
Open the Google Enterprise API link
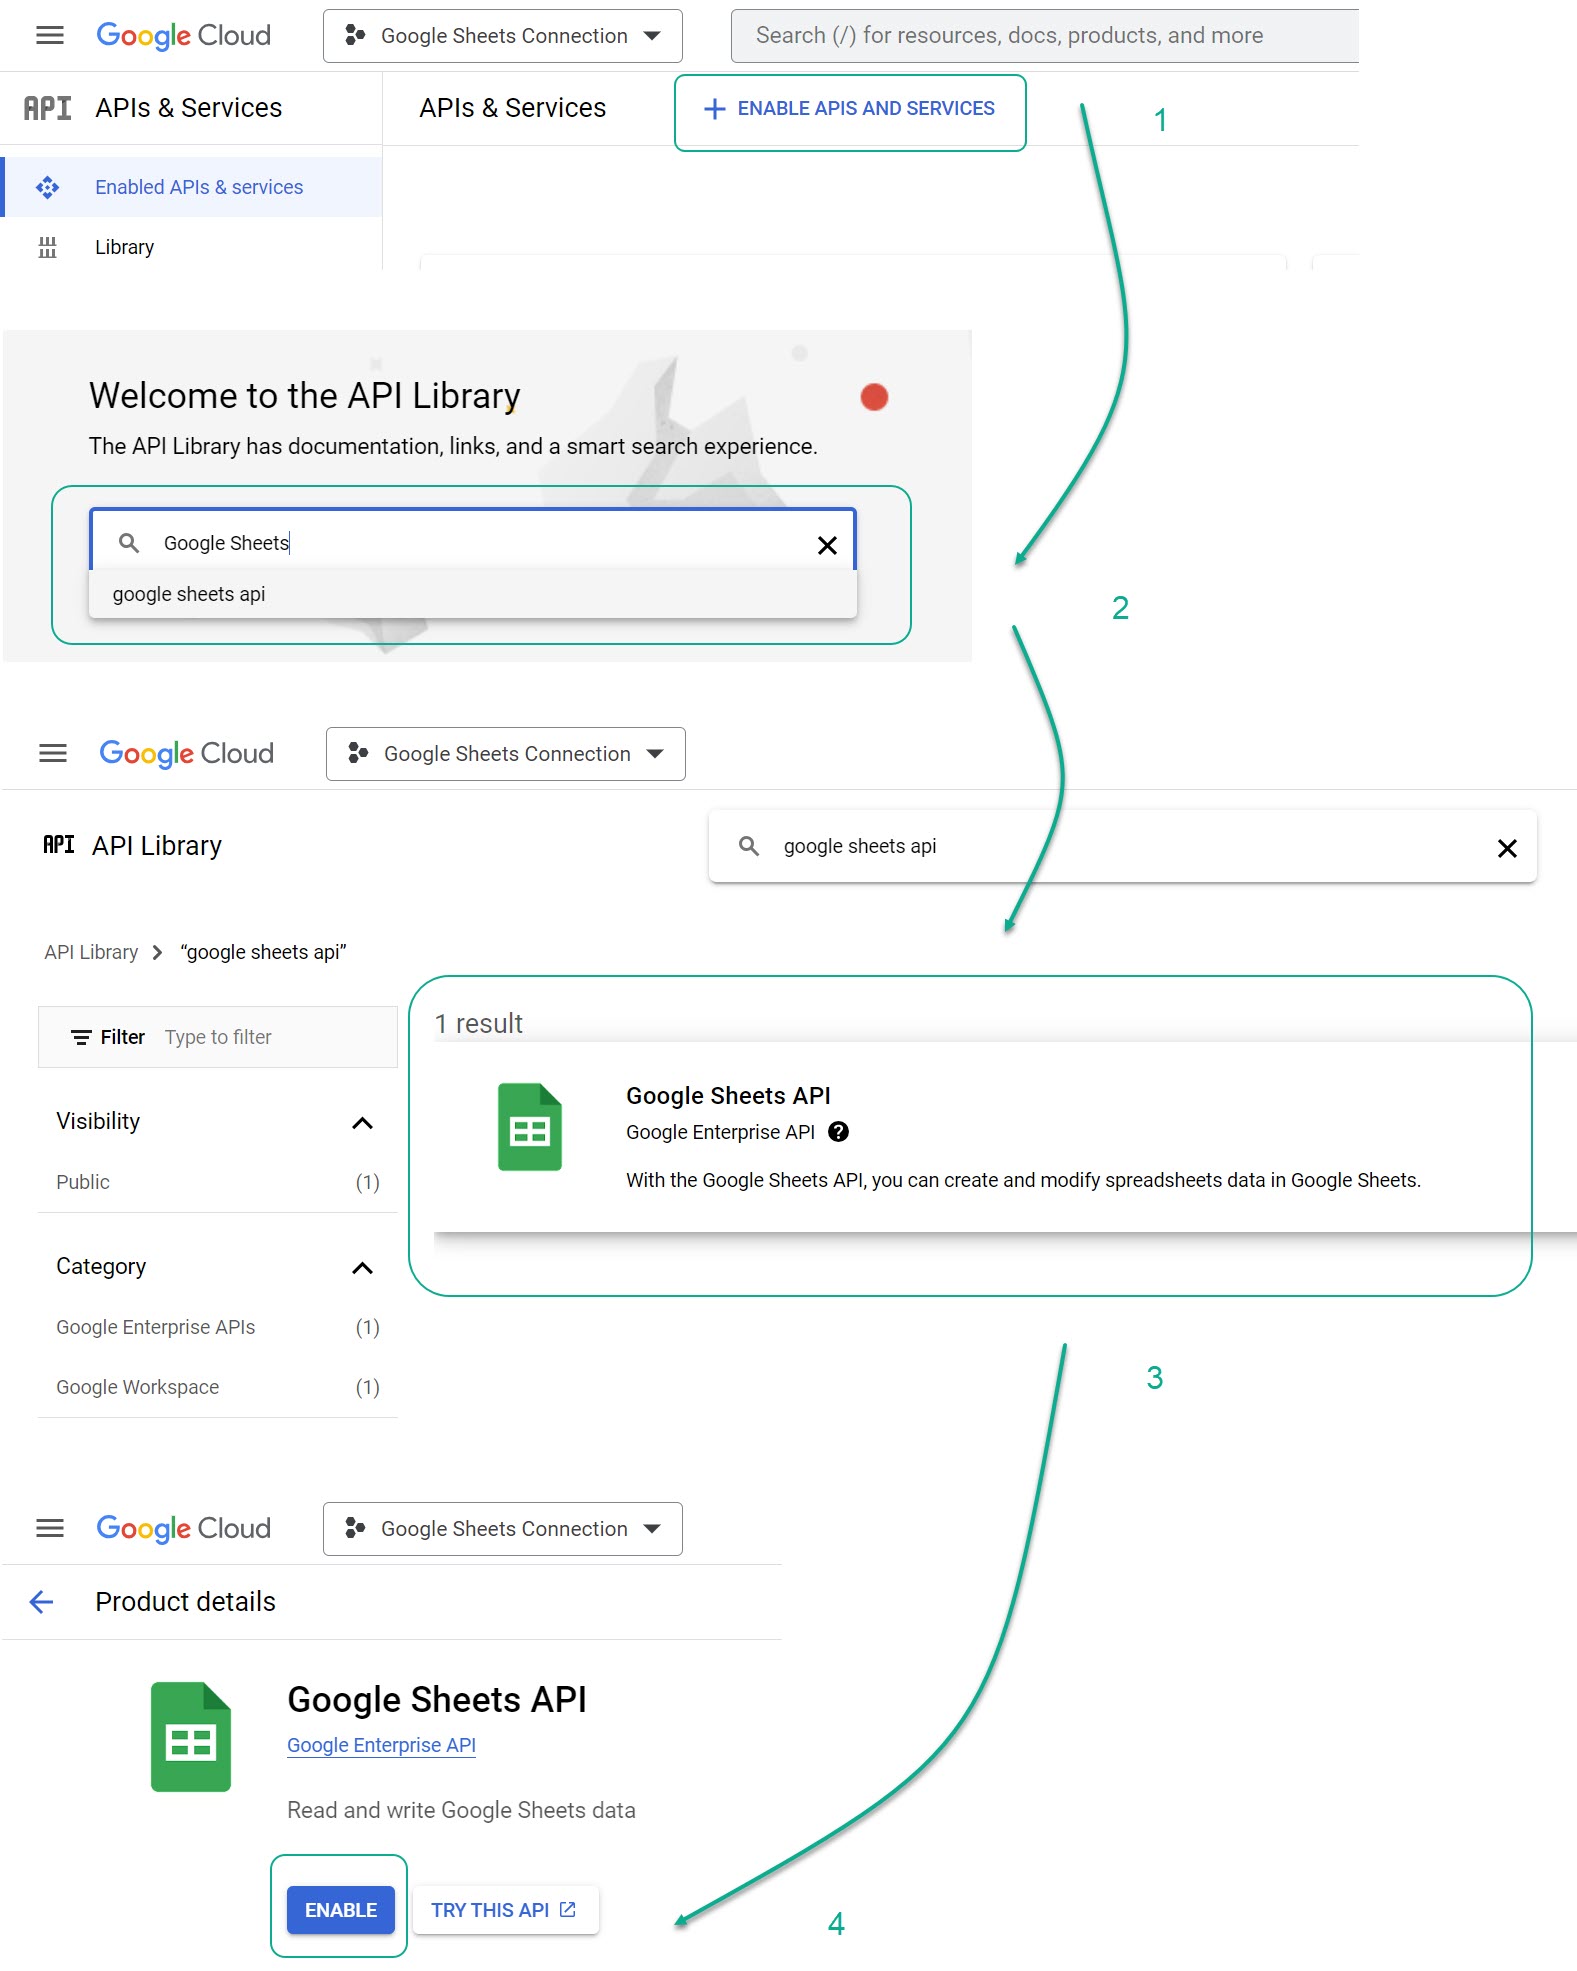tap(381, 1745)
